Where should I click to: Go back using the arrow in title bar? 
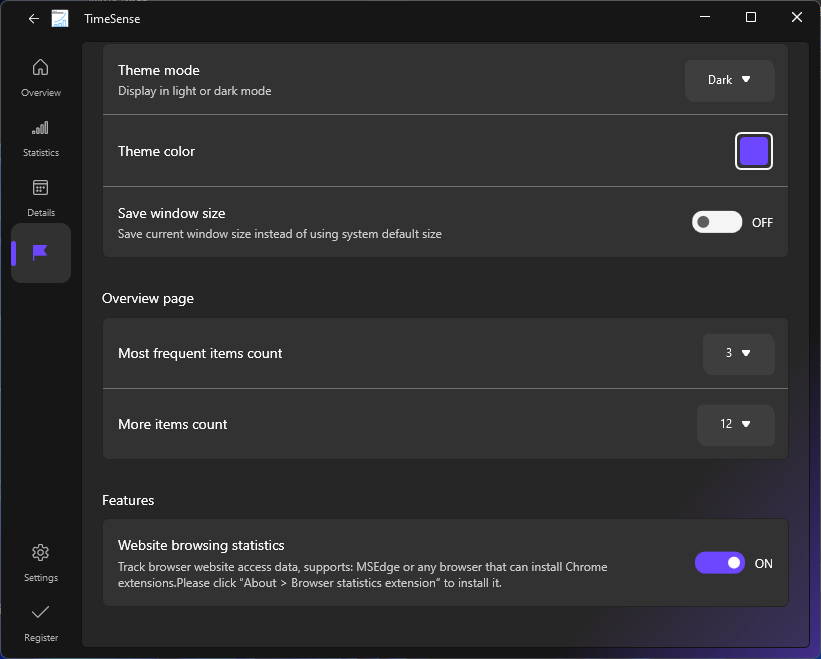point(34,19)
